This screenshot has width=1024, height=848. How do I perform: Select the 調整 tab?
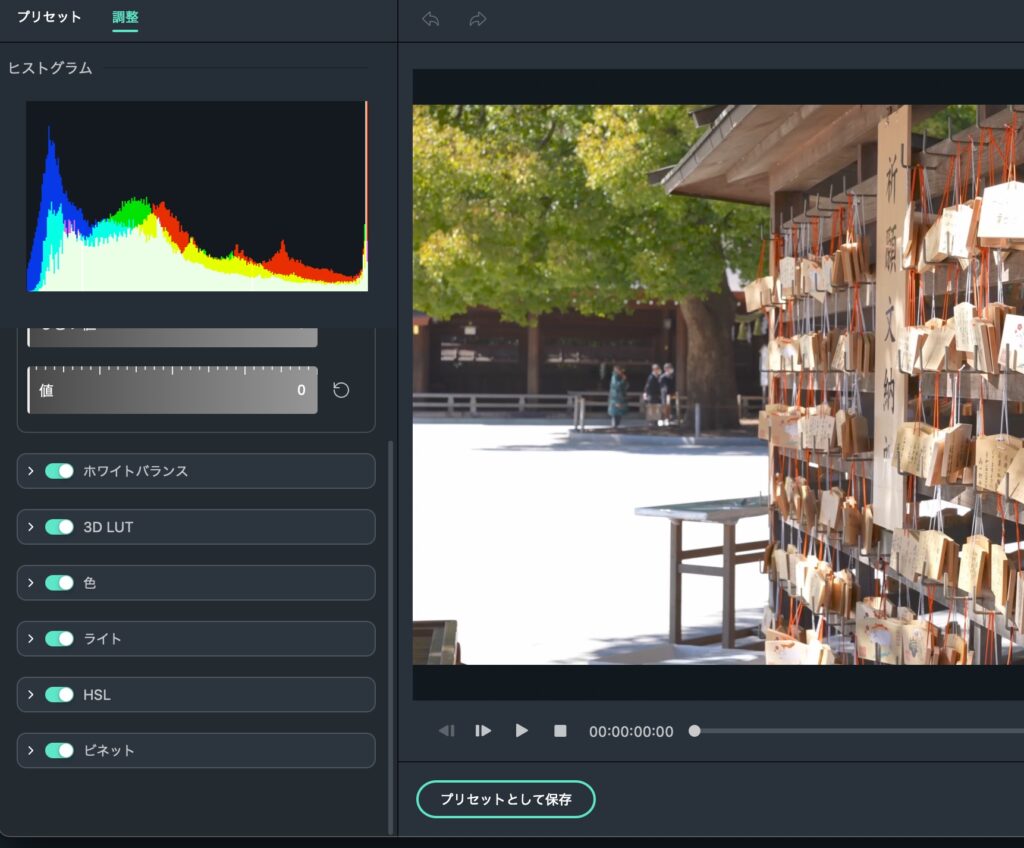pos(125,18)
